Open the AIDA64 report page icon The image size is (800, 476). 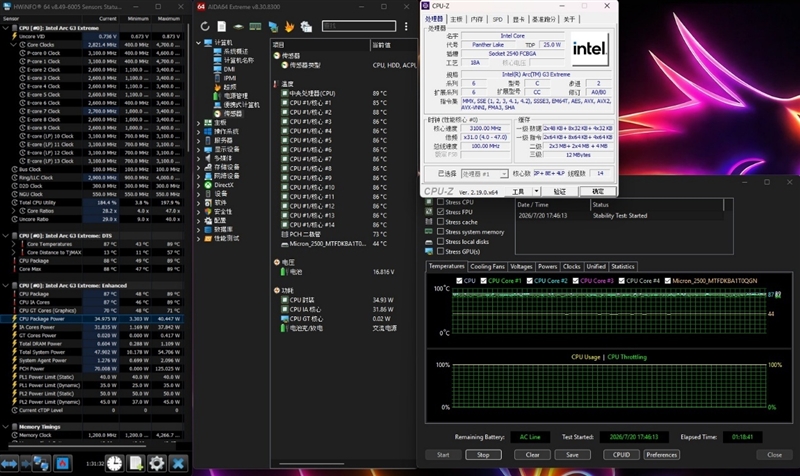[x=221, y=26]
